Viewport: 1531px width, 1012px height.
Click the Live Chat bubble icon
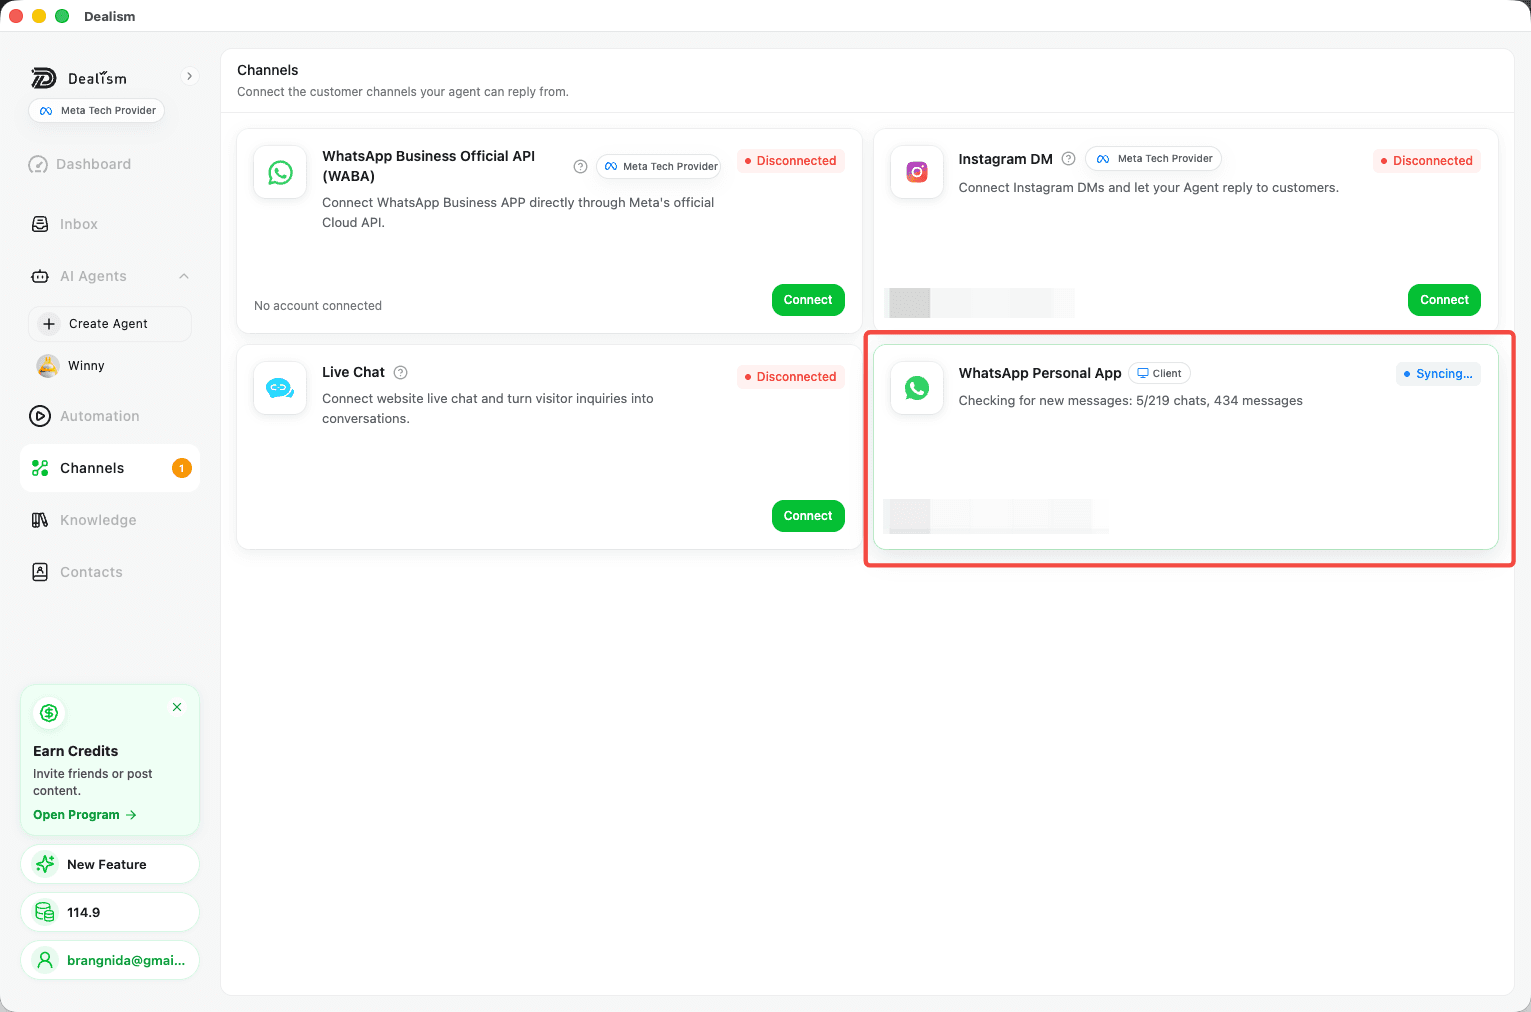point(280,388)
